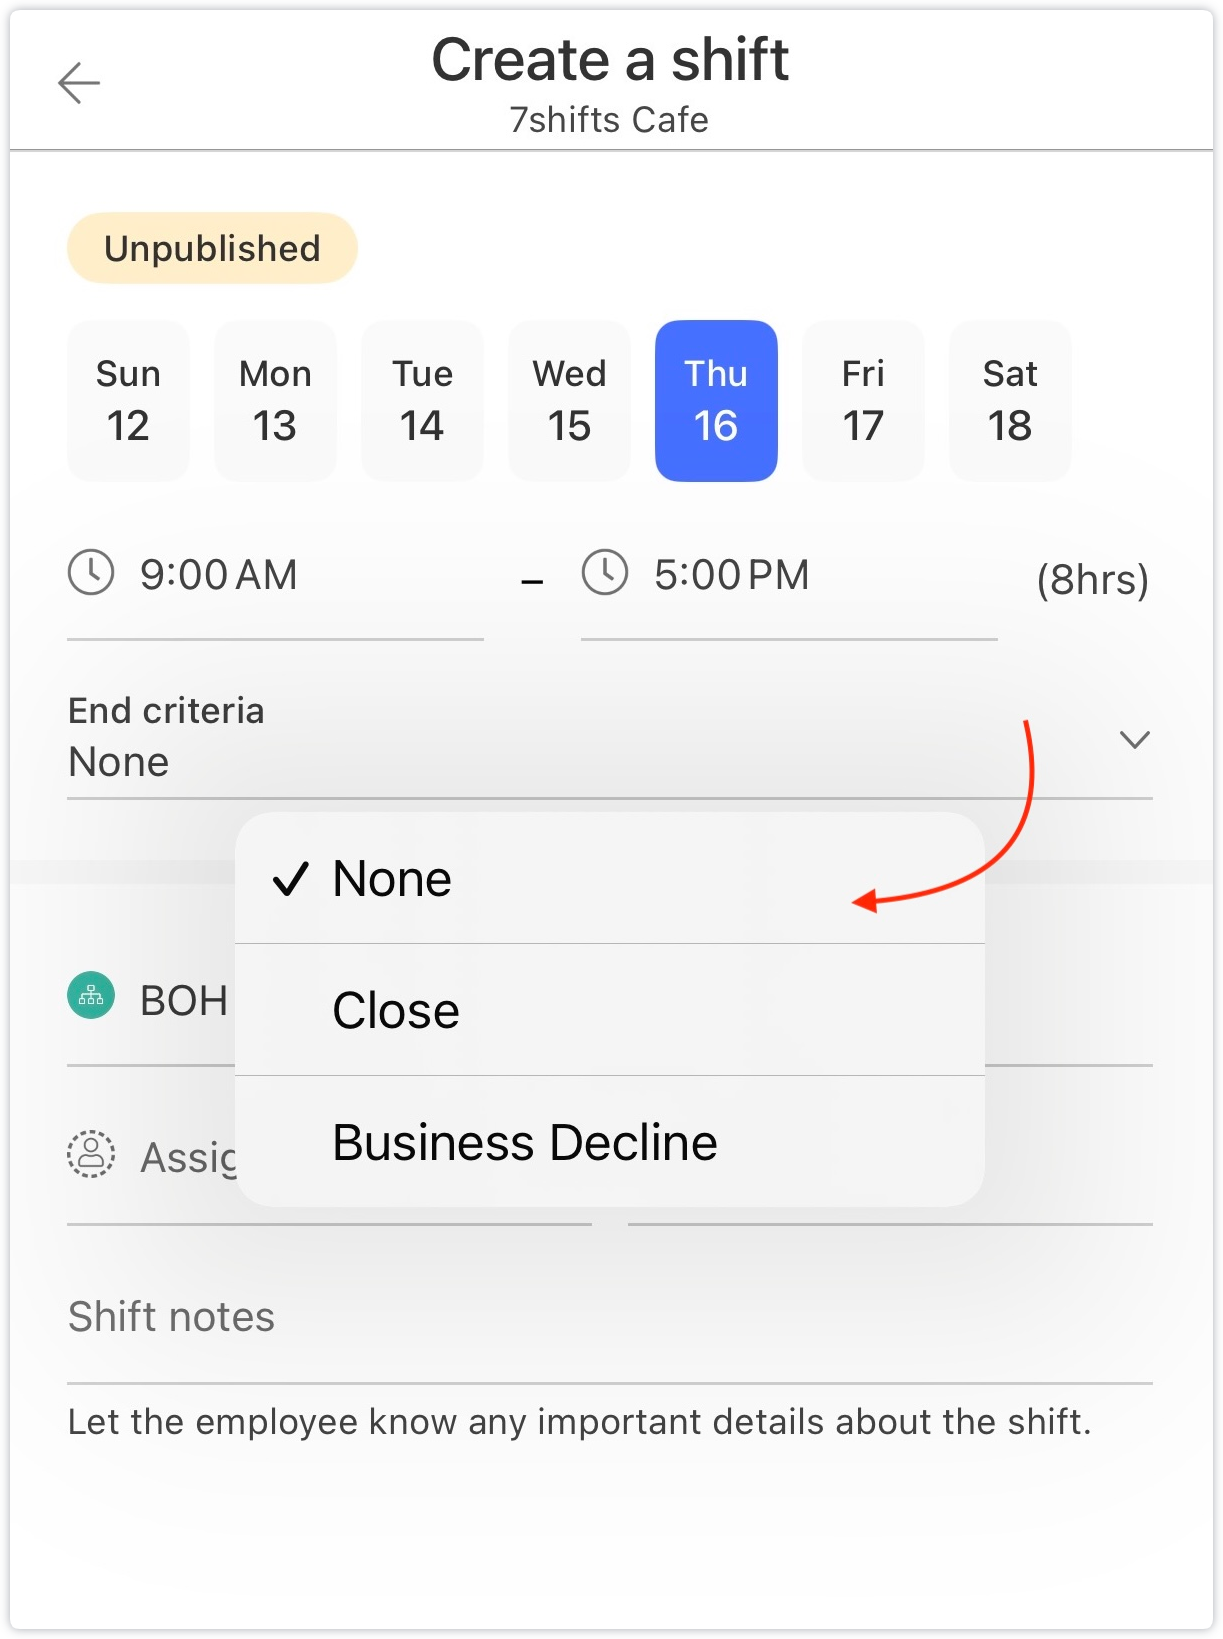Viewport: 1223px width, 1639px height.
Task: Edit the 5:00 PM end time
Action: point(789,578)
